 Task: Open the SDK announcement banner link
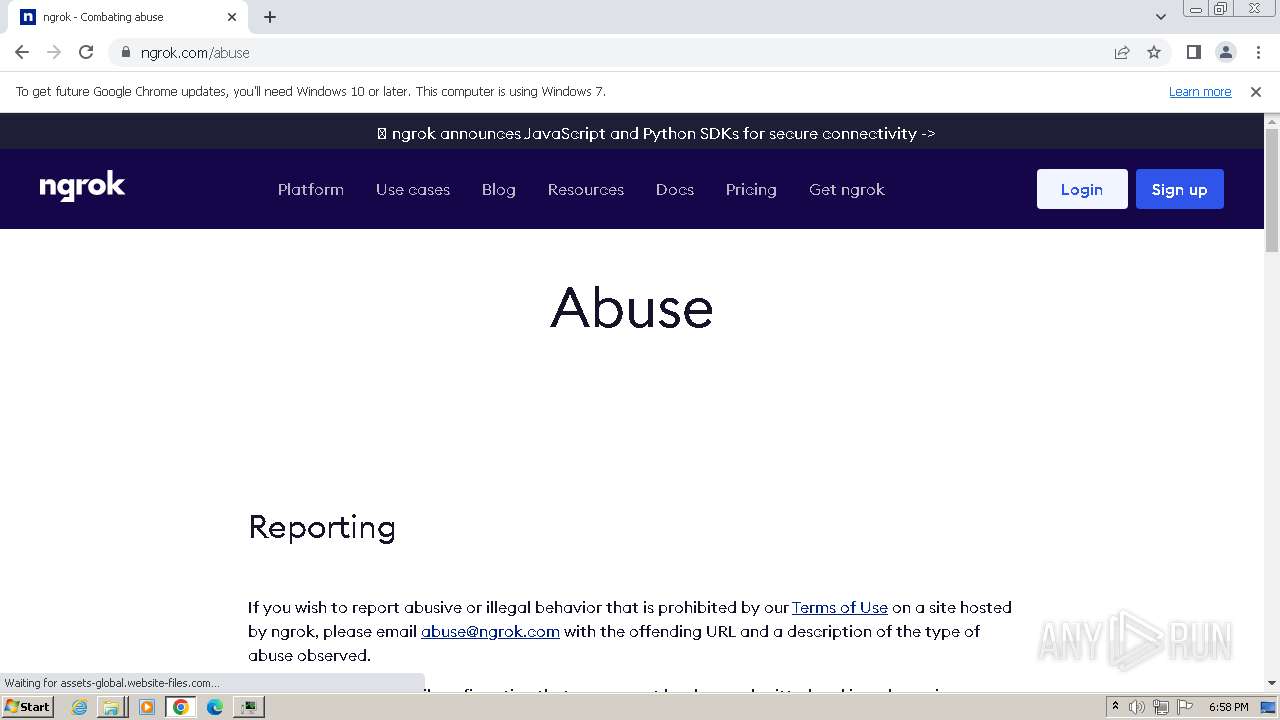tap(656, 133)
